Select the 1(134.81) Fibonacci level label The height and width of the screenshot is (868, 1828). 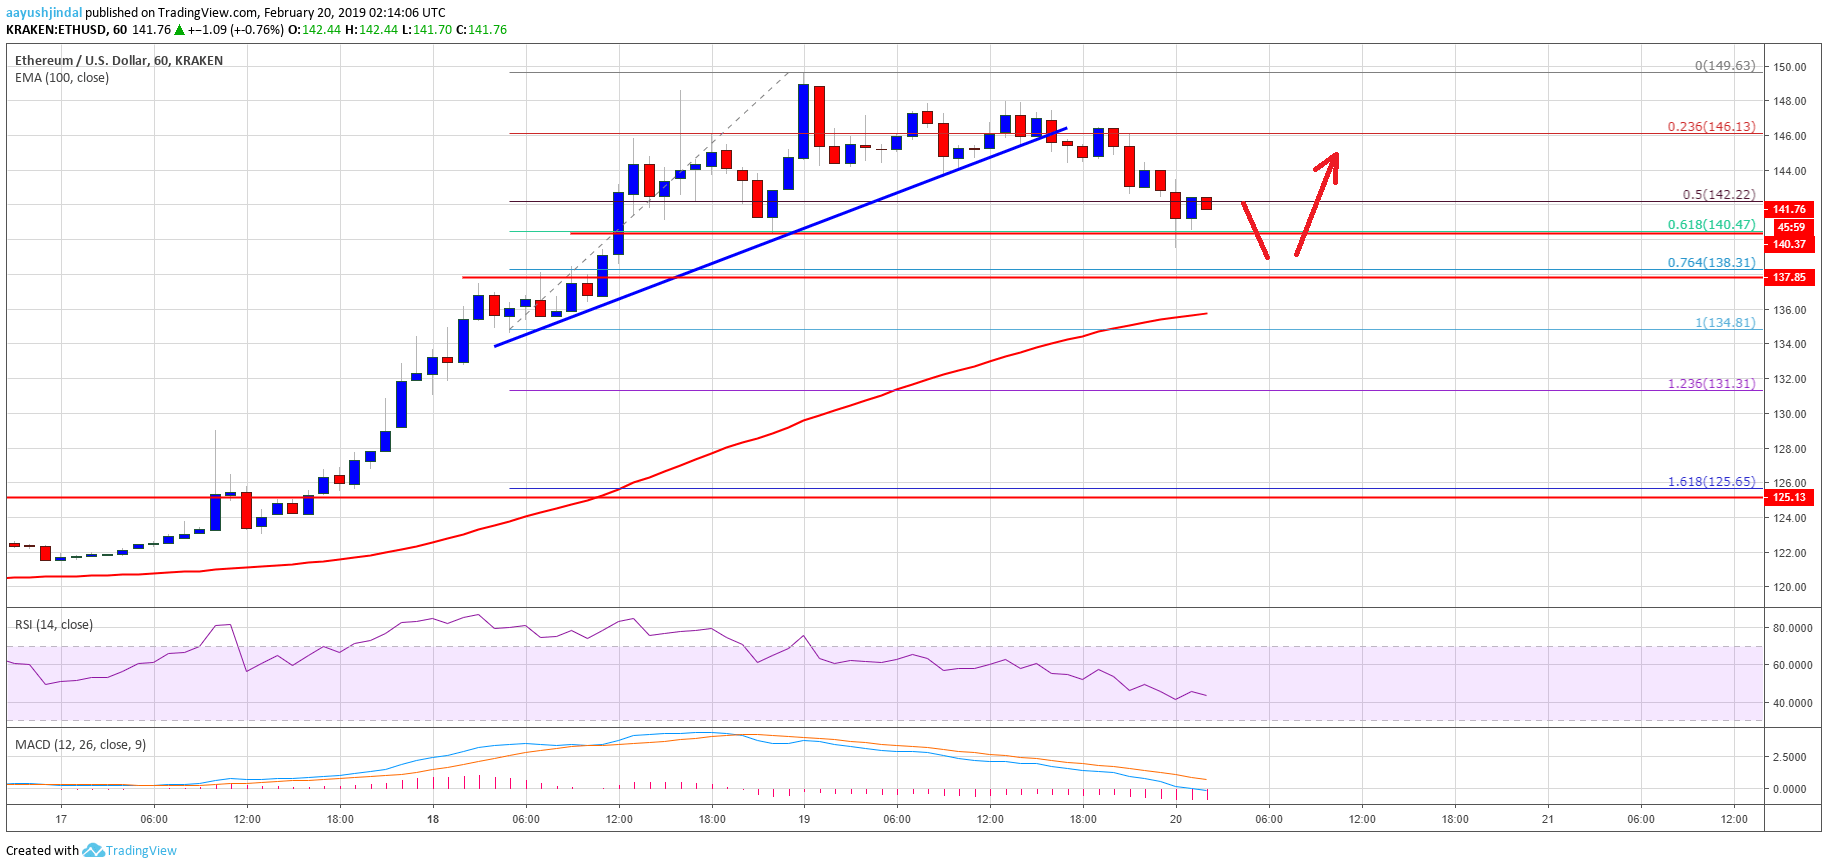pos(1725,322)
